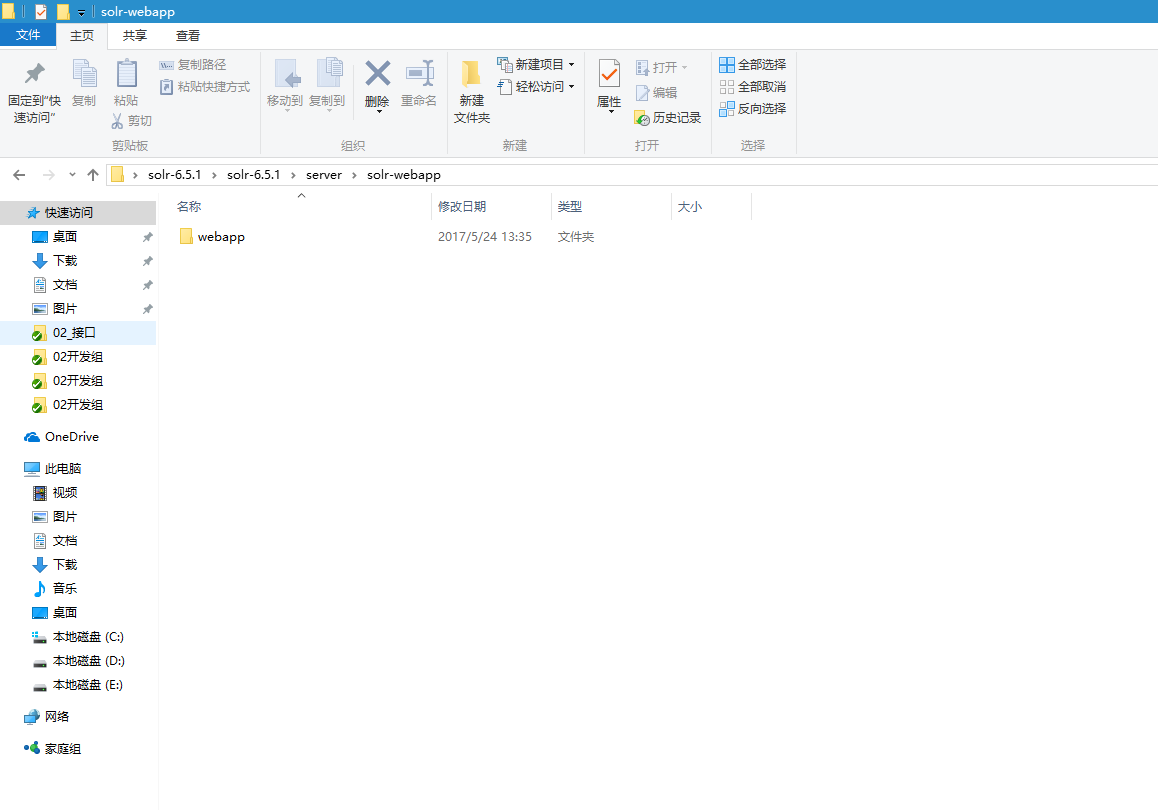Open the Easy access (轻松访问) dropdown

point(536,86)
